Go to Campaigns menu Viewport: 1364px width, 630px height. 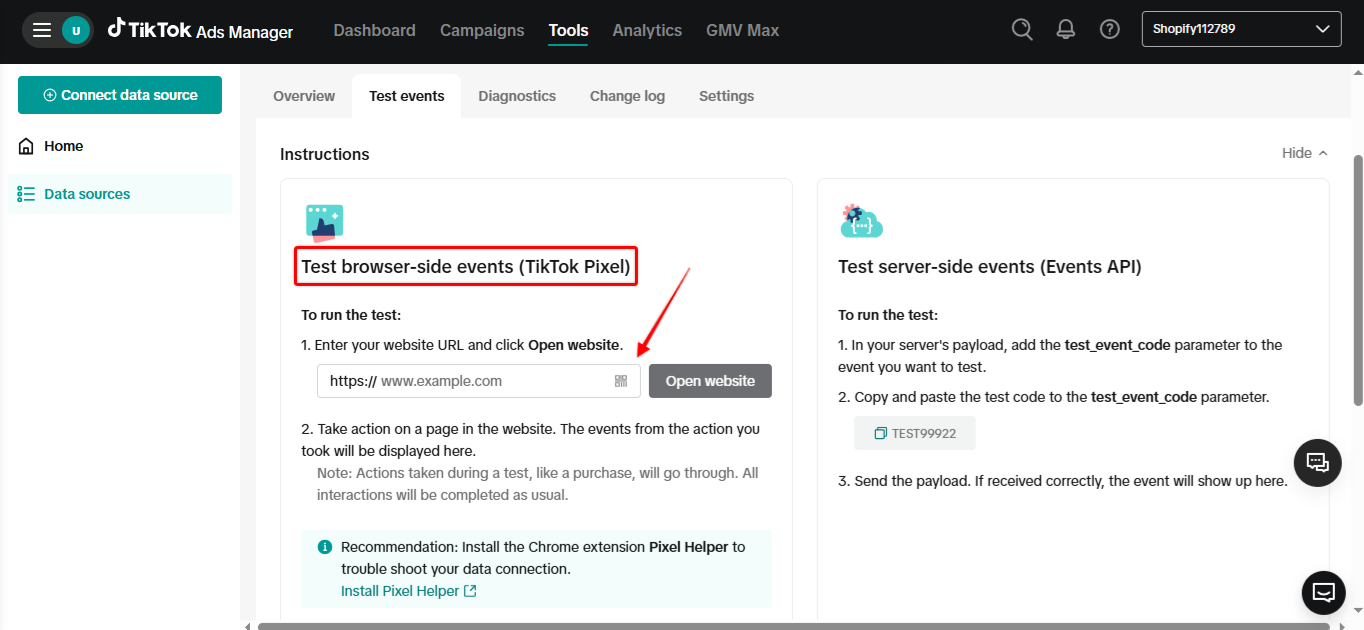[x=482, y=30]
